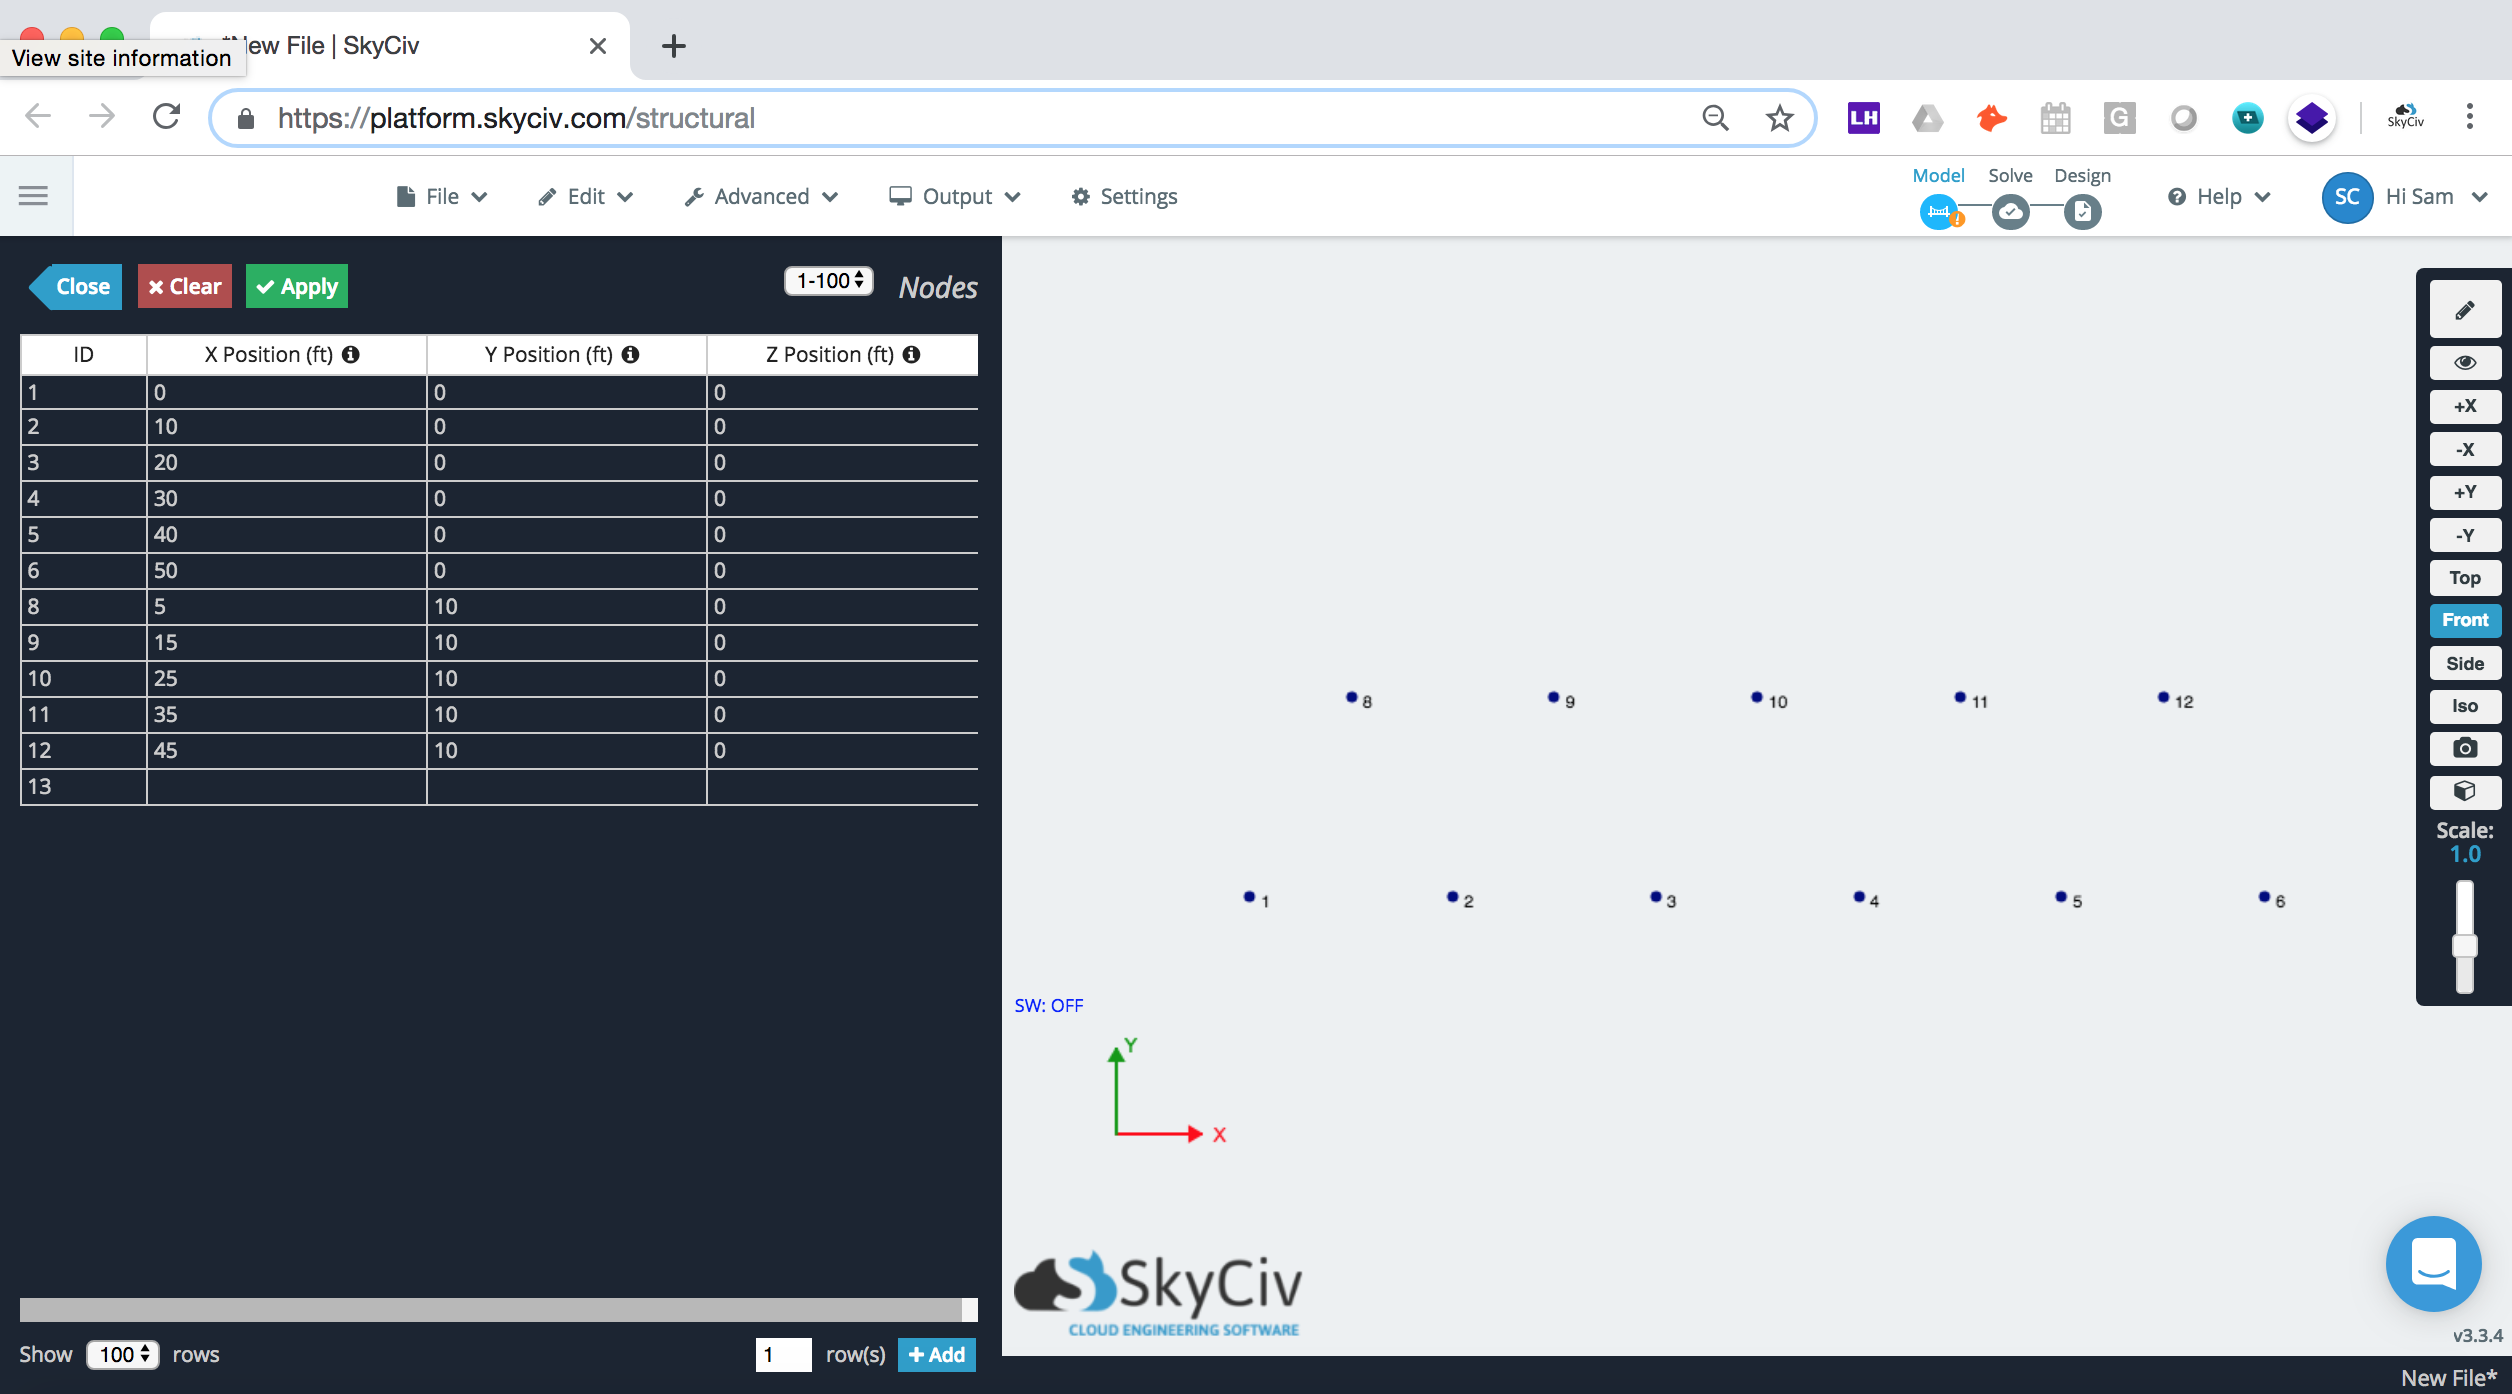Select the Front view icon
This screenshot has height=1394, width=2512.
2464,620
